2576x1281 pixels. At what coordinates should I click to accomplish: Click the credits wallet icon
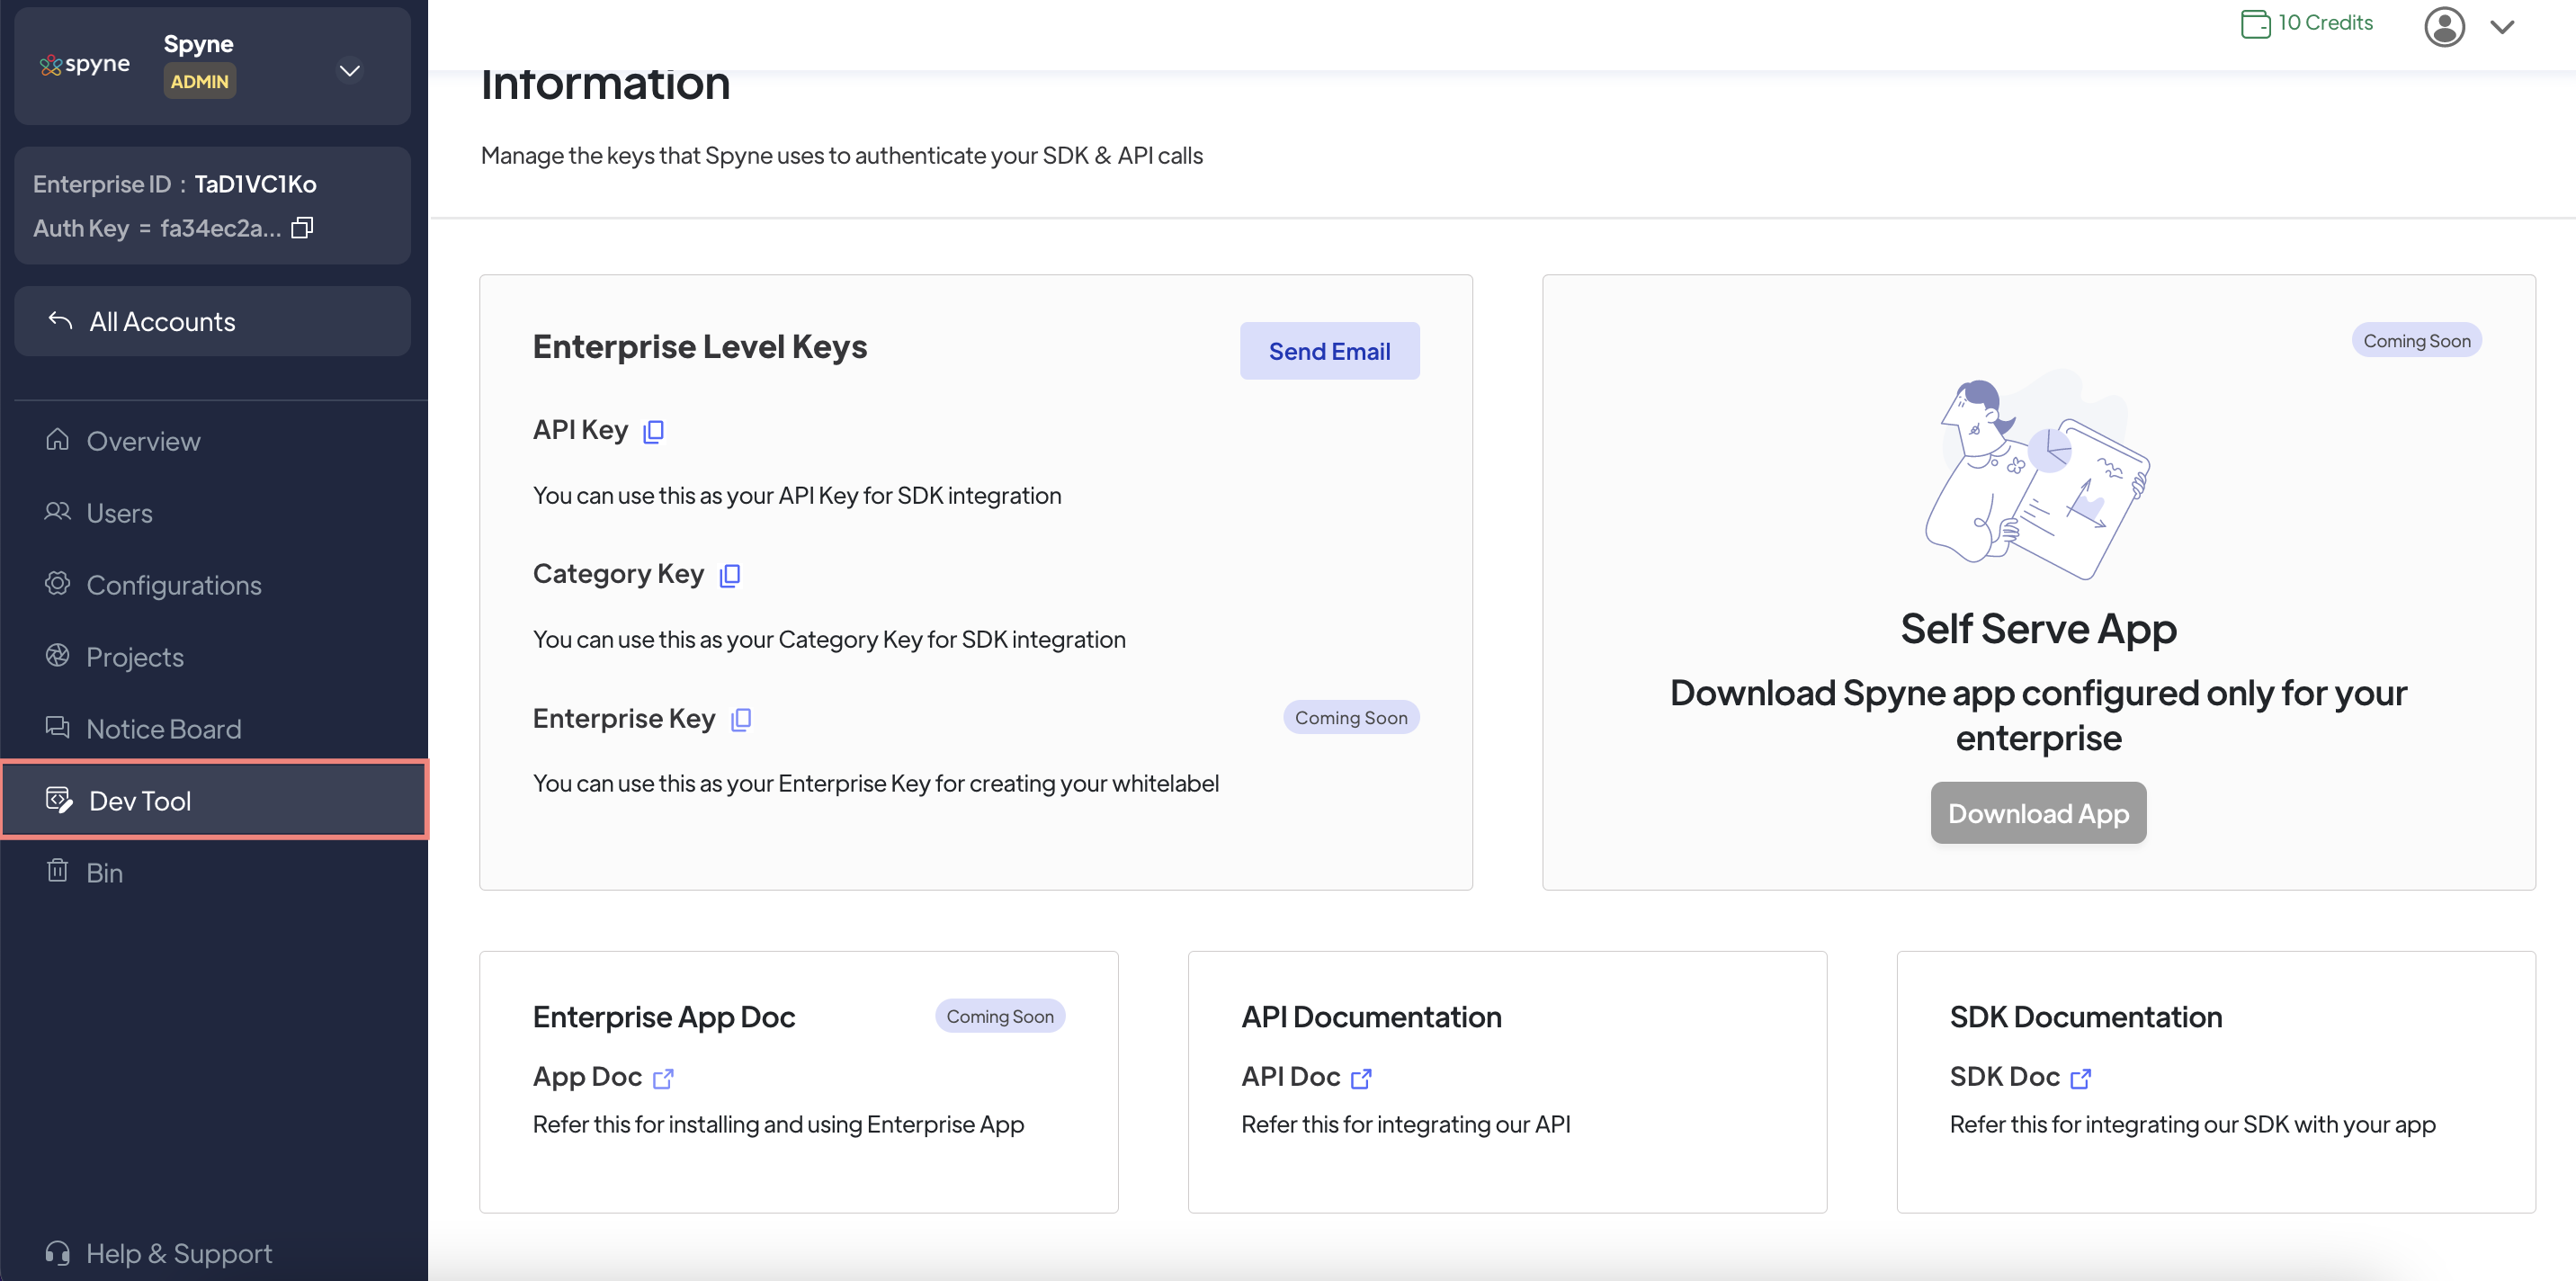(x=2255, y=23)
